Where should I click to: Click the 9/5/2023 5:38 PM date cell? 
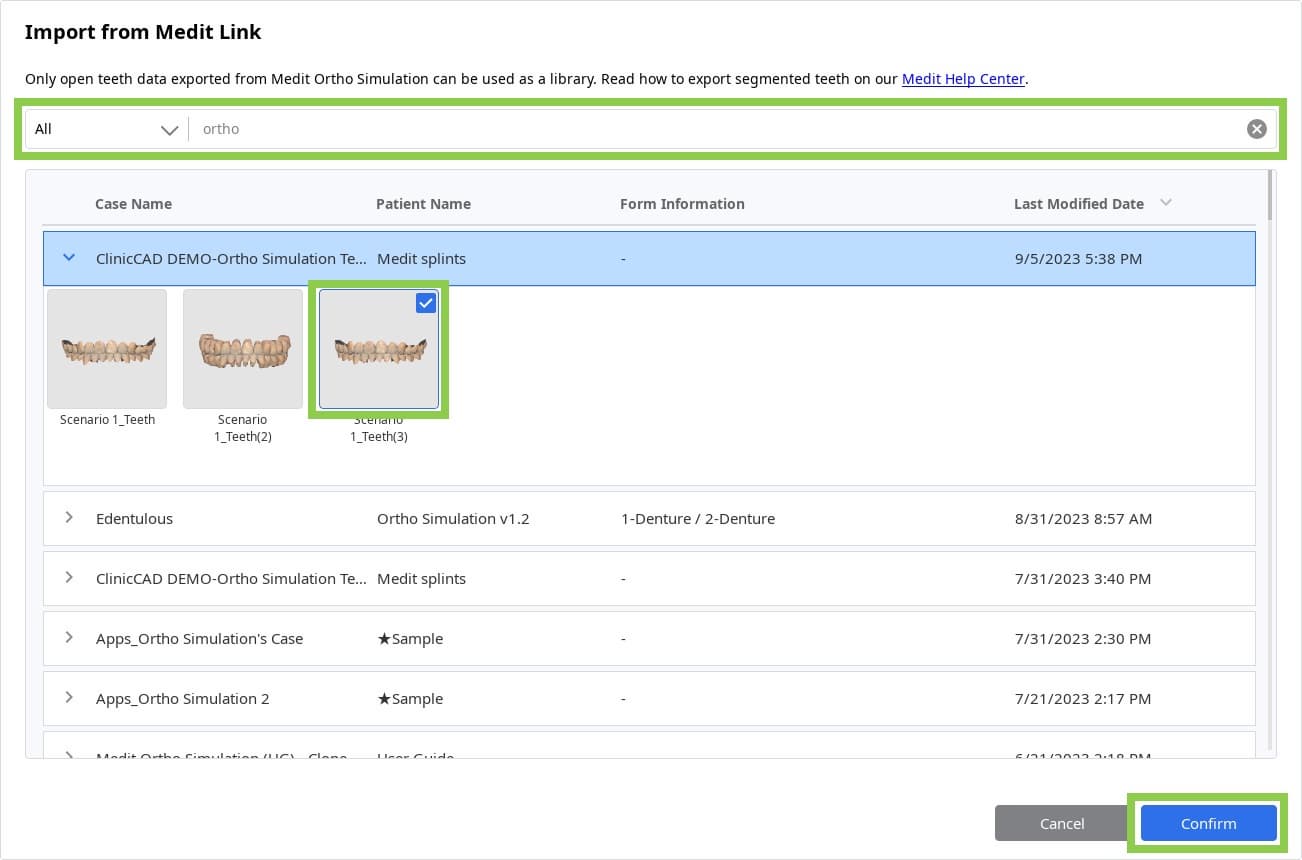1078,258
